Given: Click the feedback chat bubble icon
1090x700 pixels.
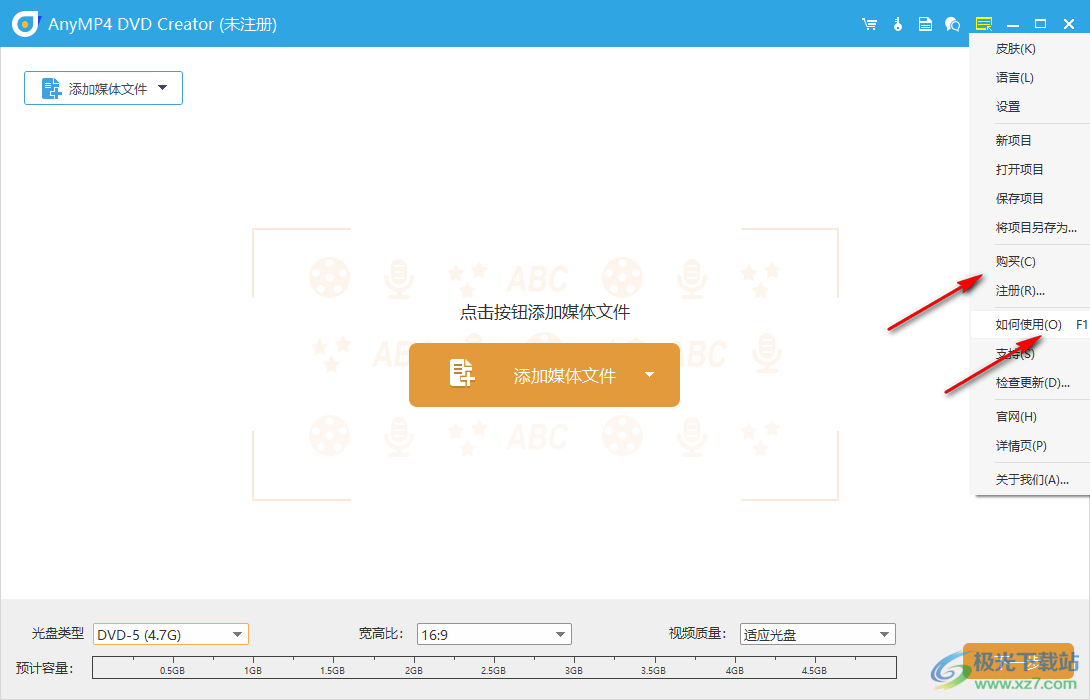Looking at the screenshot, I should [952, 23].
